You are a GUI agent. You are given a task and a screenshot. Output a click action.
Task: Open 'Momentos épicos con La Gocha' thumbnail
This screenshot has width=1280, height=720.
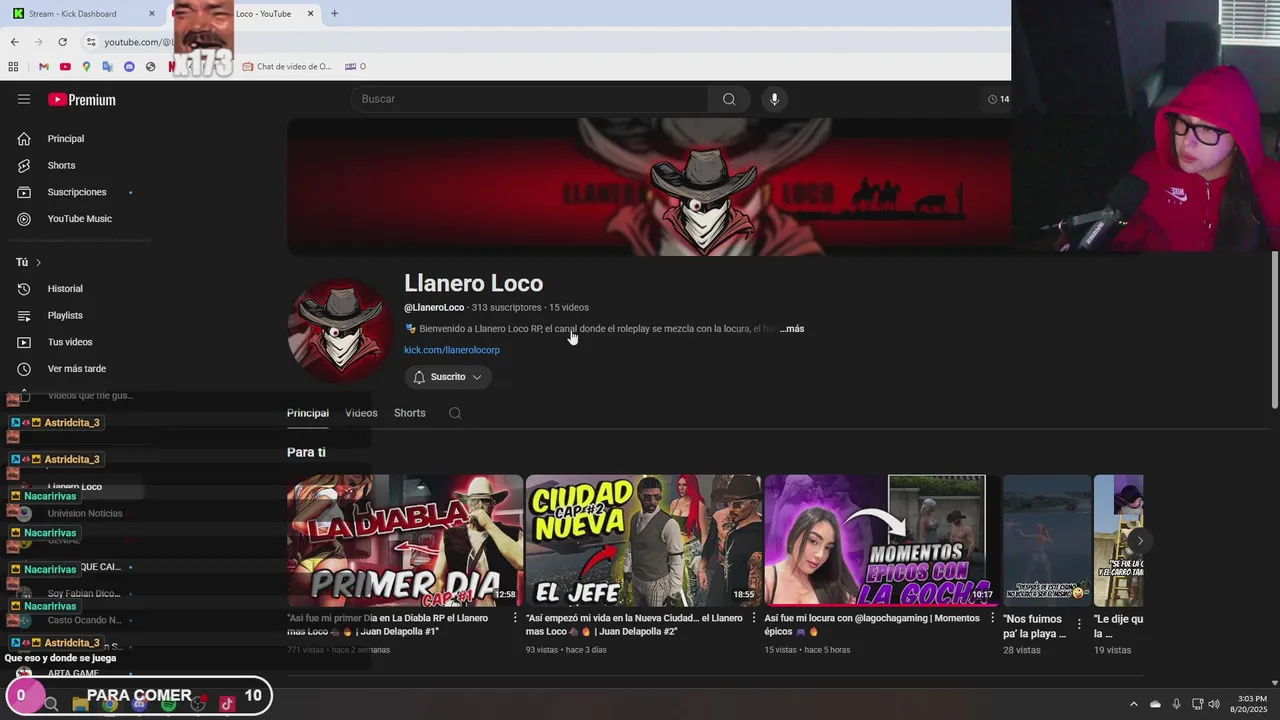[881, 540]
